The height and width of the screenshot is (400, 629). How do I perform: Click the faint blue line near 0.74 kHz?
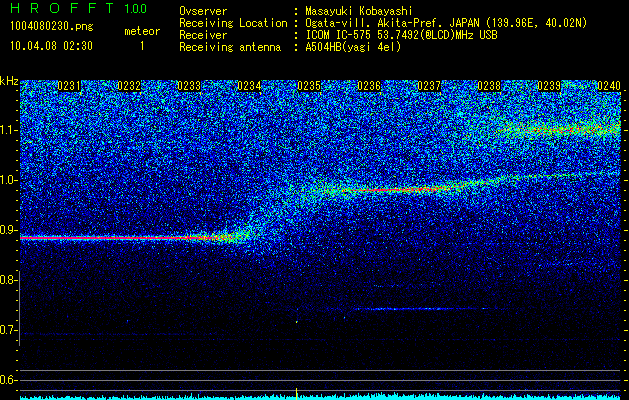click(421, 309)
